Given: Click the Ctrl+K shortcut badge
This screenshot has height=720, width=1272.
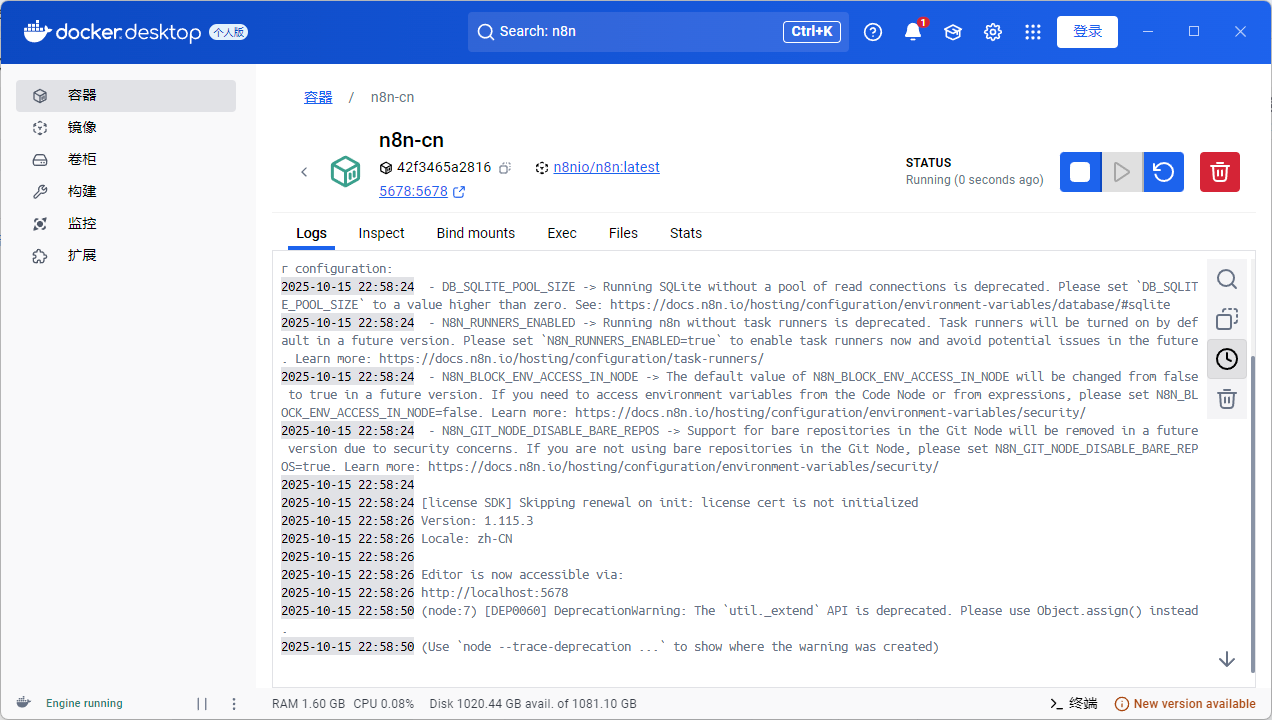Looking at the screenshot, I should click(812, 32).
